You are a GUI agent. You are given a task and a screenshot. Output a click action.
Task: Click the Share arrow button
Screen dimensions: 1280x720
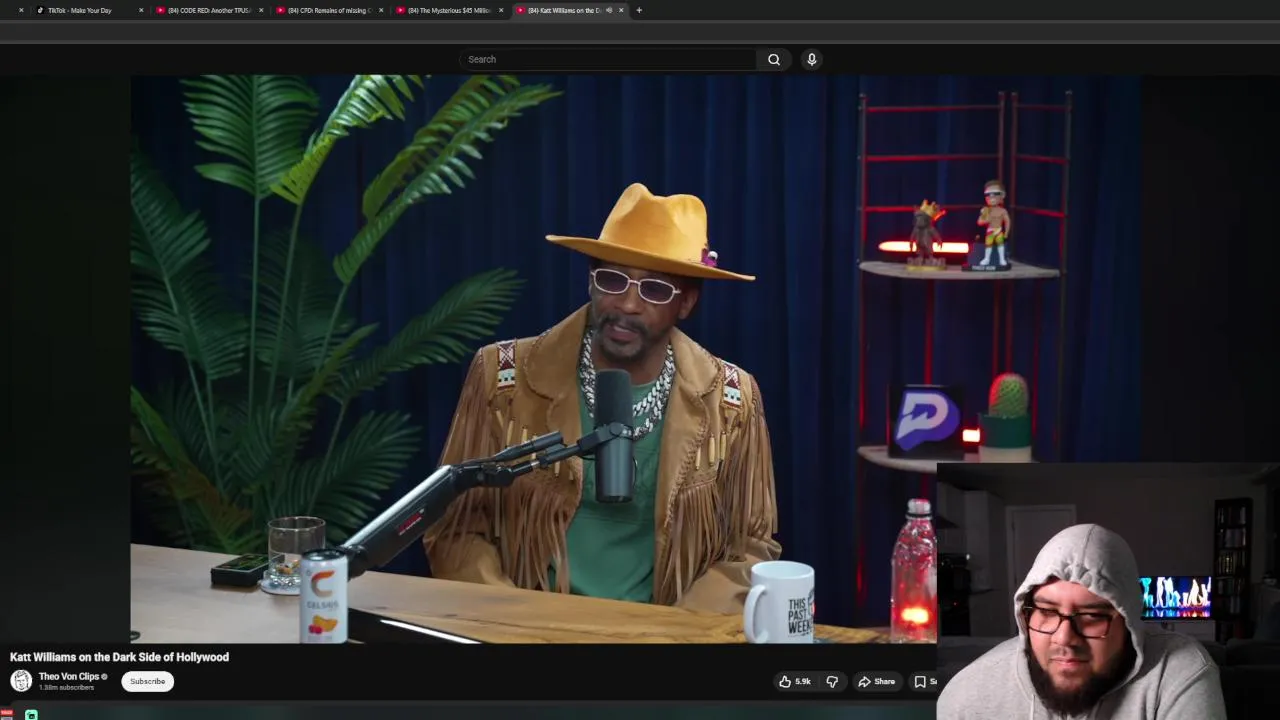coord(877,681)
